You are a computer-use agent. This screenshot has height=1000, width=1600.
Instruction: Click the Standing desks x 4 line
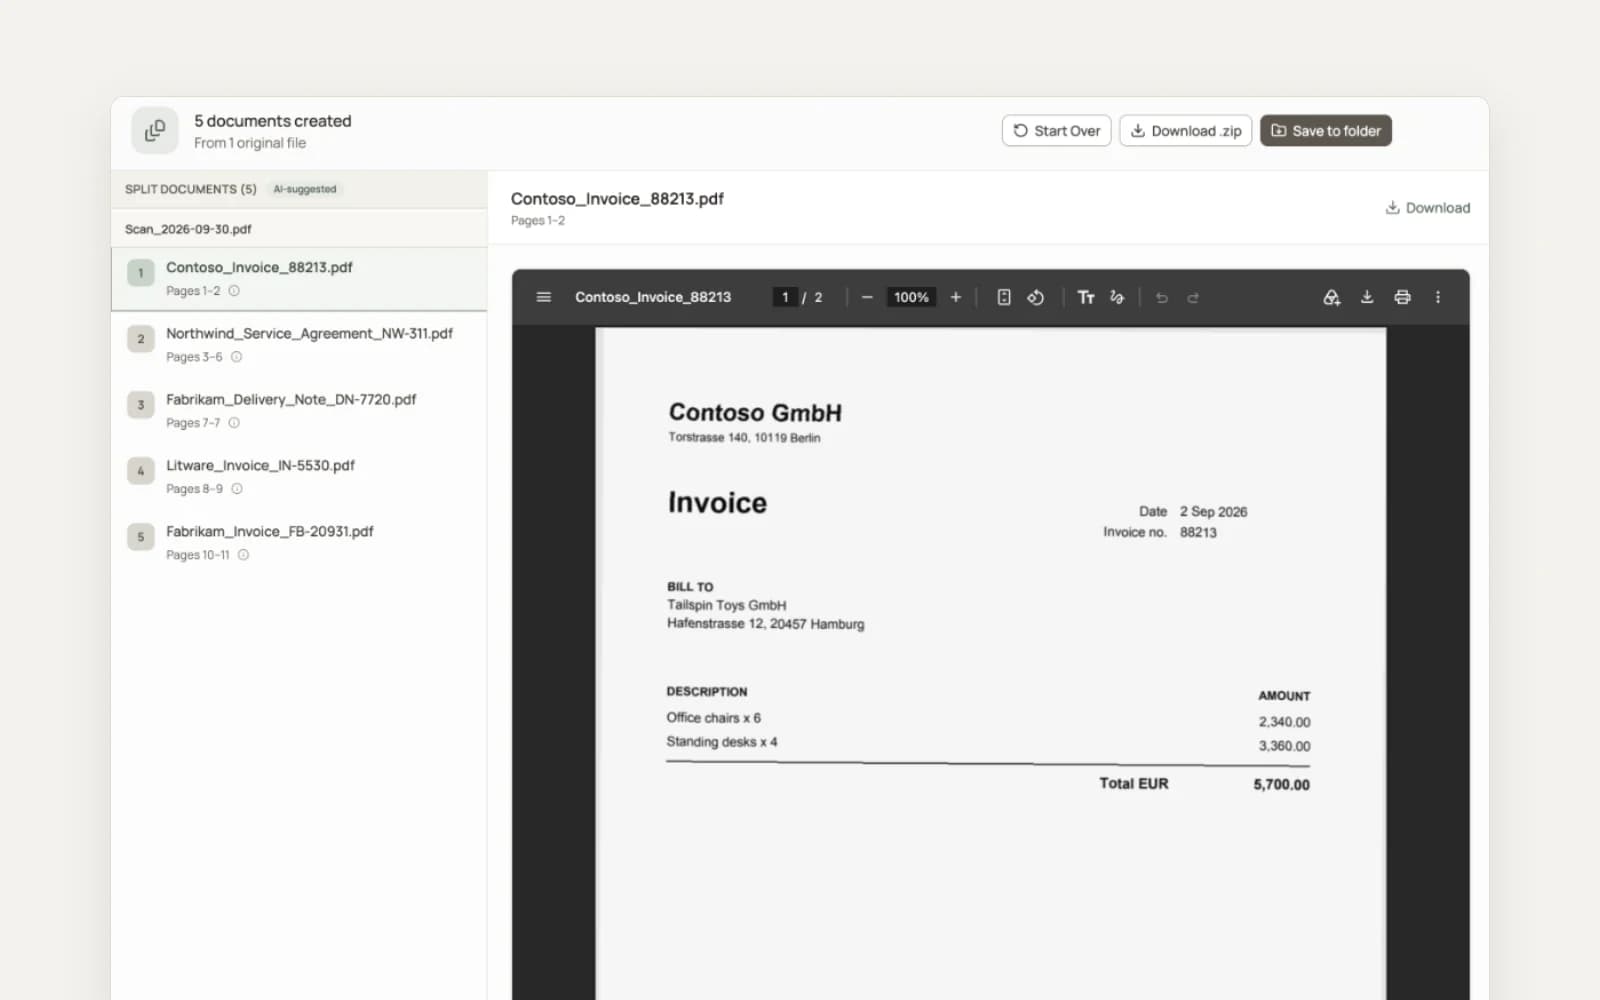tap(722, 742)
